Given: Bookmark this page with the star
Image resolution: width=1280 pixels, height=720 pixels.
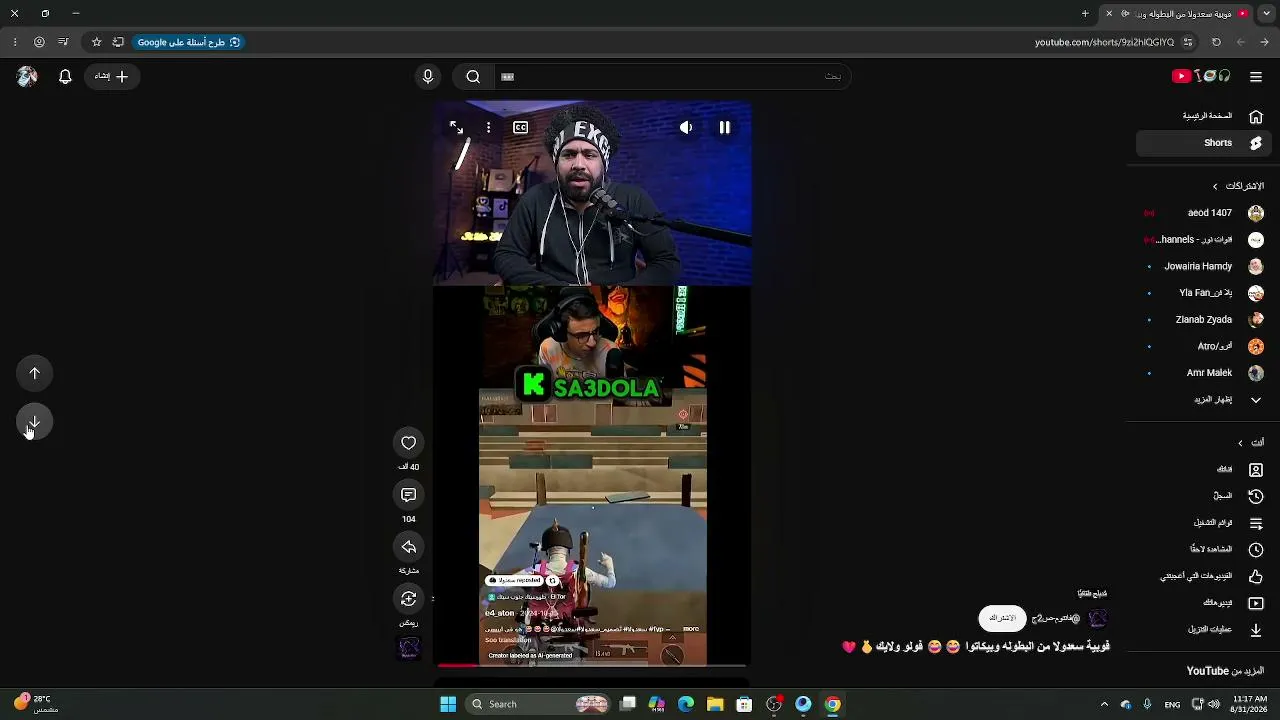Looking at the screenshot, I should (96, 42).
